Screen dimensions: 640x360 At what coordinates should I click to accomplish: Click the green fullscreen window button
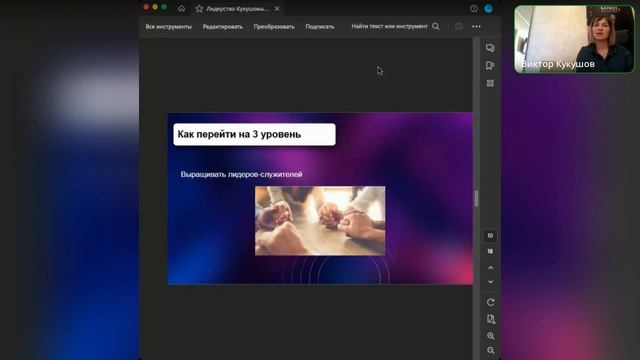click(164, 7)
